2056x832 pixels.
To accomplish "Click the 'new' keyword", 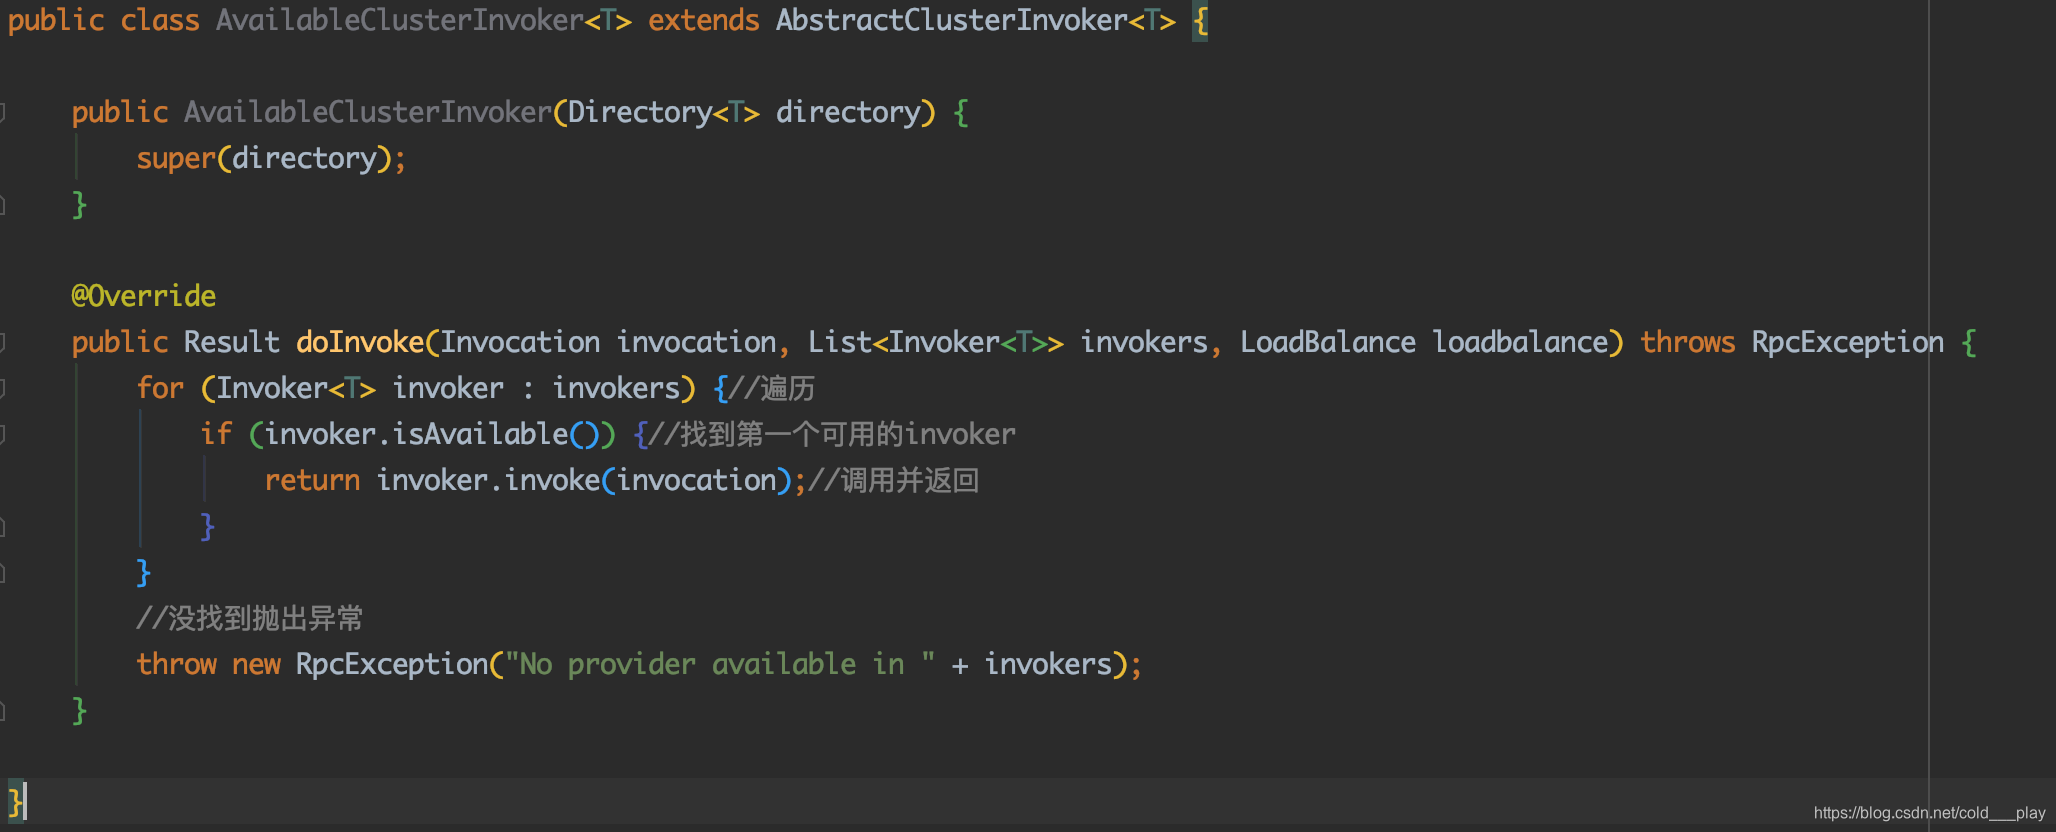I will click(256, 664).
